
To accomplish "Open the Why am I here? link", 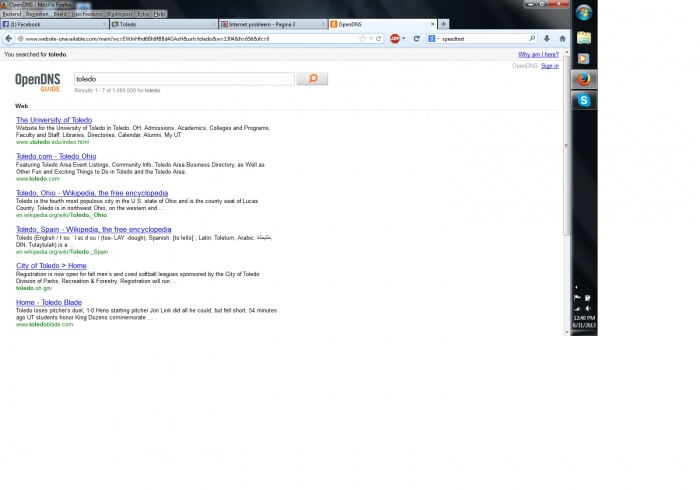I will point(538,54).
